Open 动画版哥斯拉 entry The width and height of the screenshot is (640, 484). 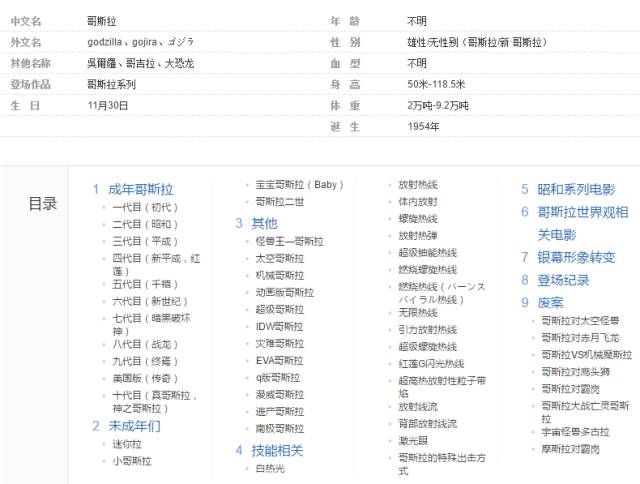[x=284, y=293]
